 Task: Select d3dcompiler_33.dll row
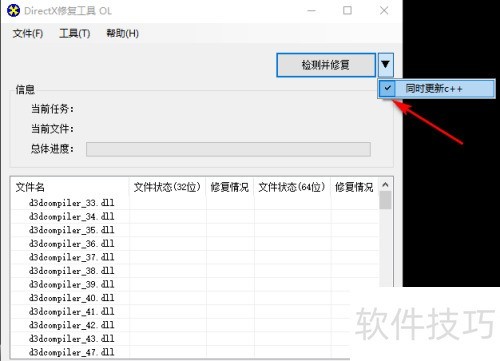pos(195,203)
